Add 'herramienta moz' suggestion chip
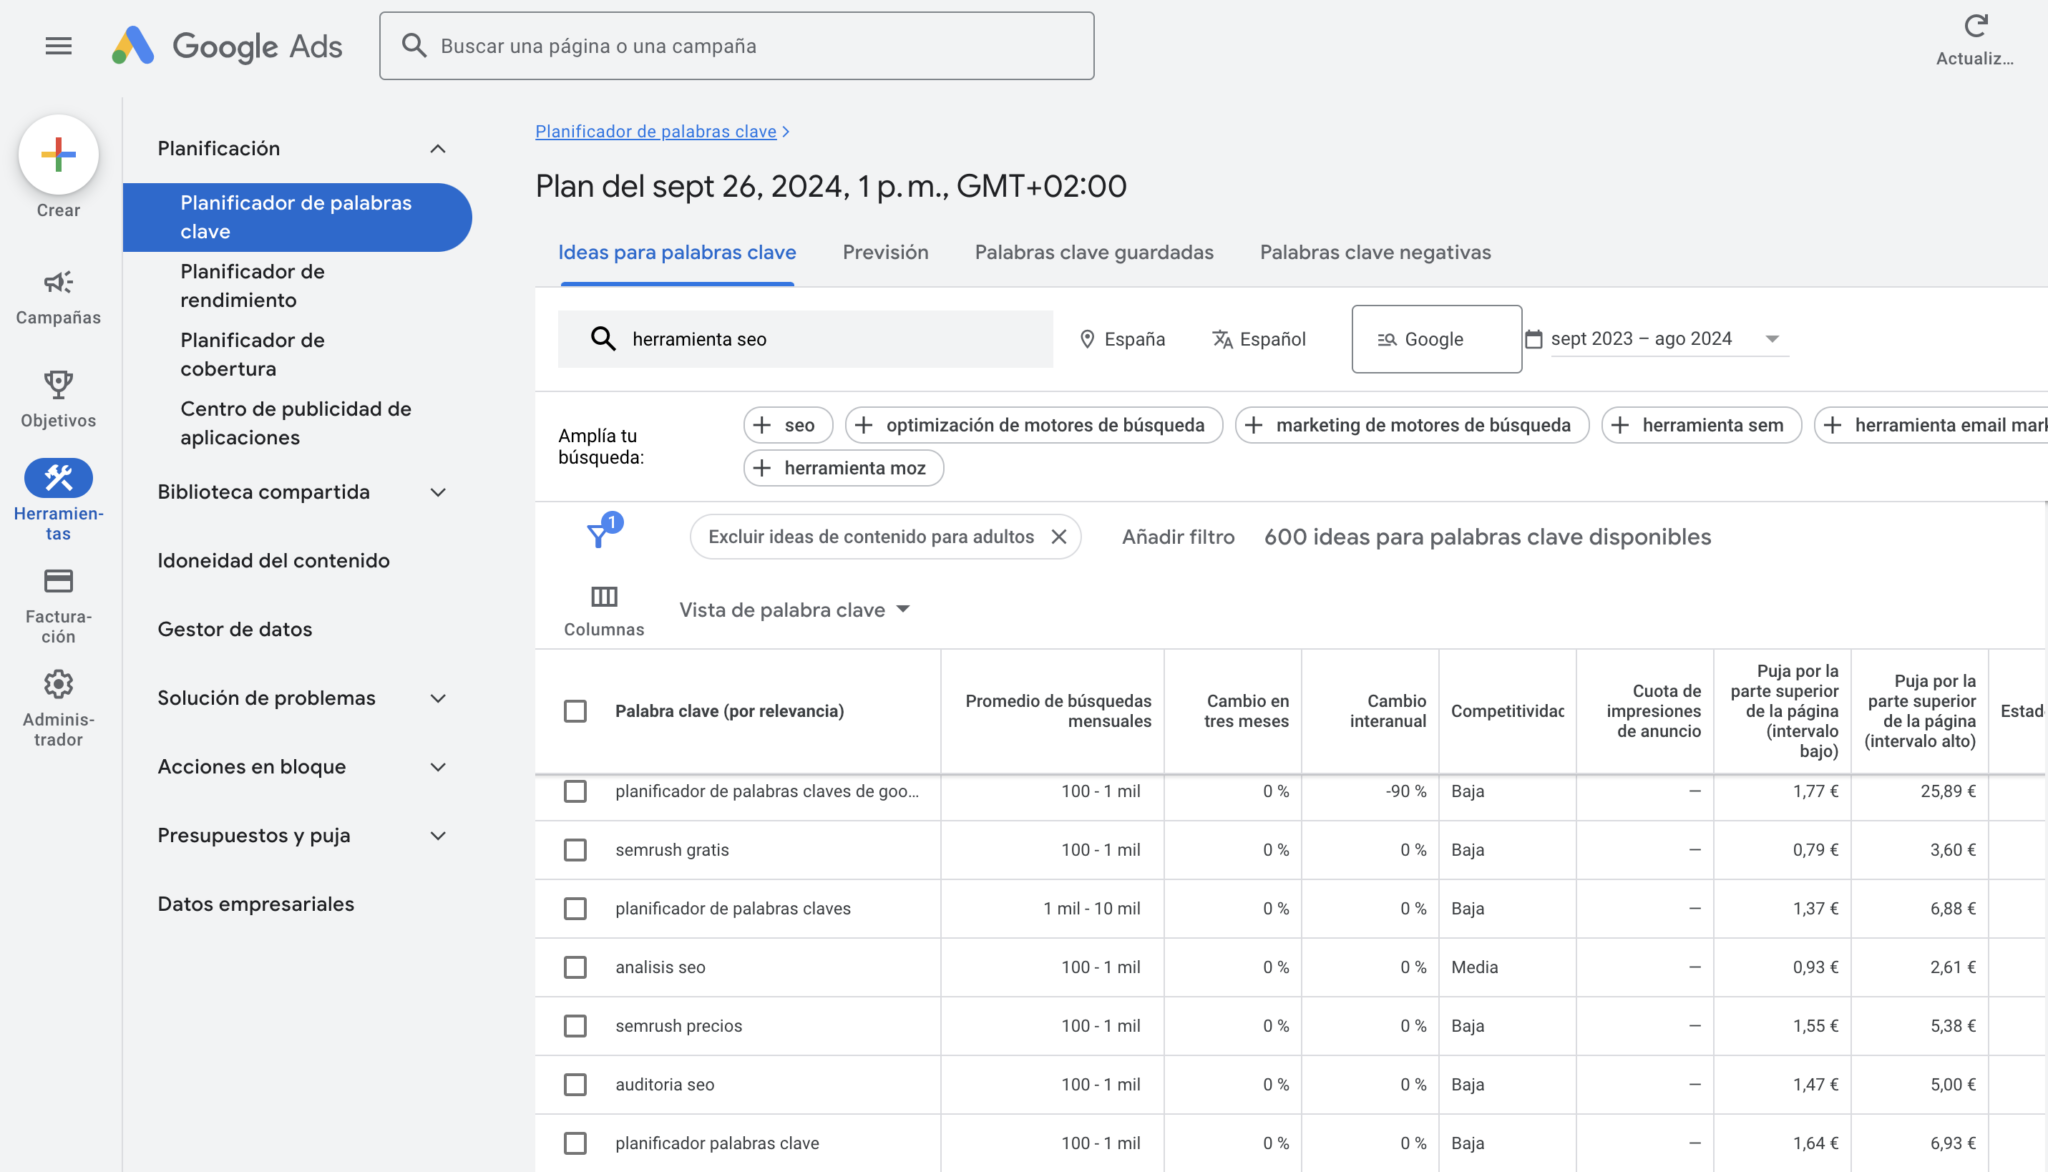 843,468
